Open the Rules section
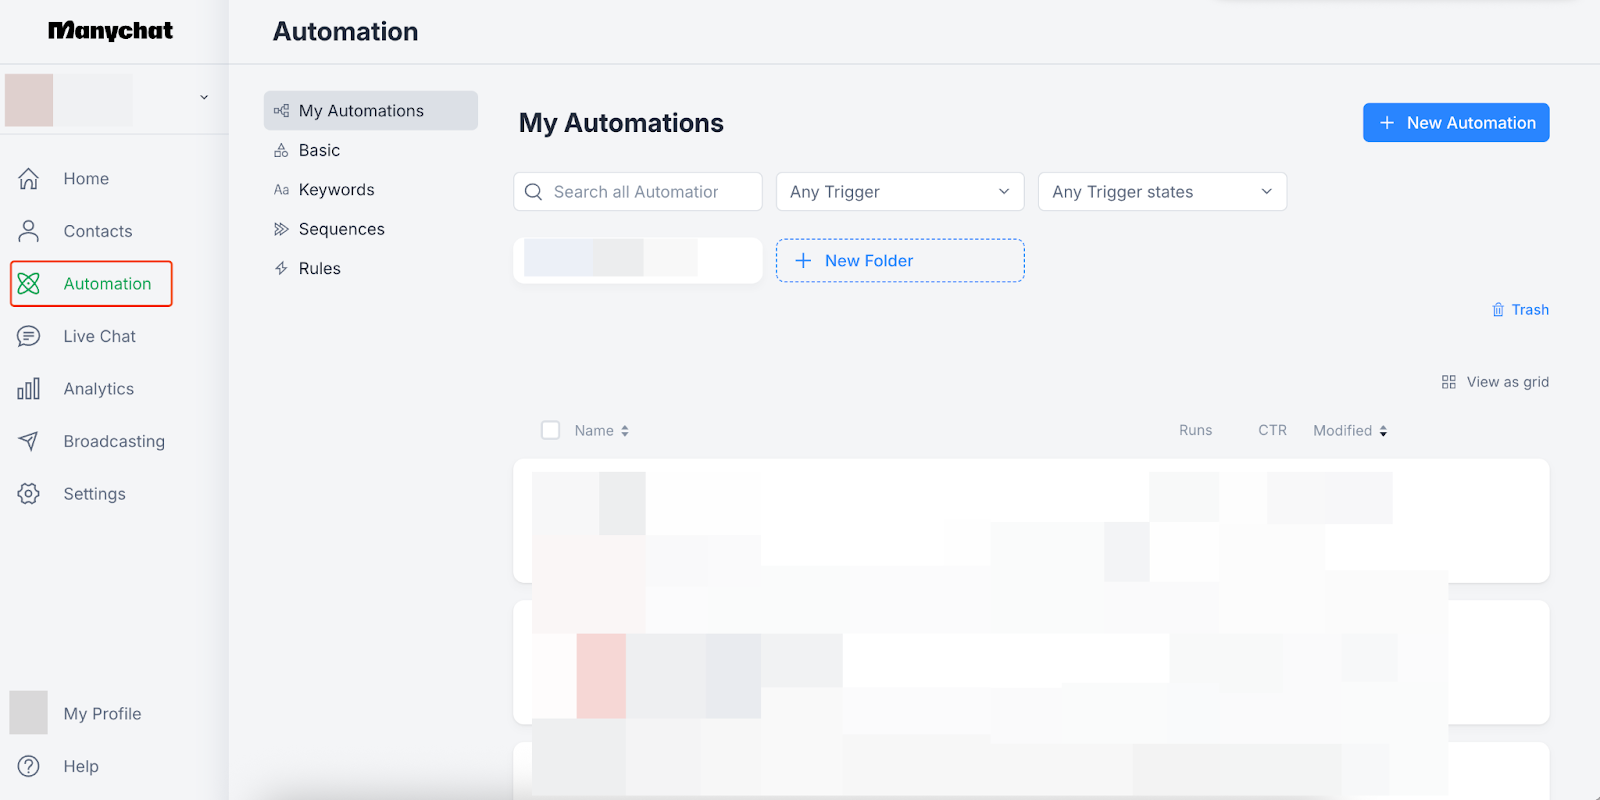Screen dimensions: 1600x800 pos(319,268)
